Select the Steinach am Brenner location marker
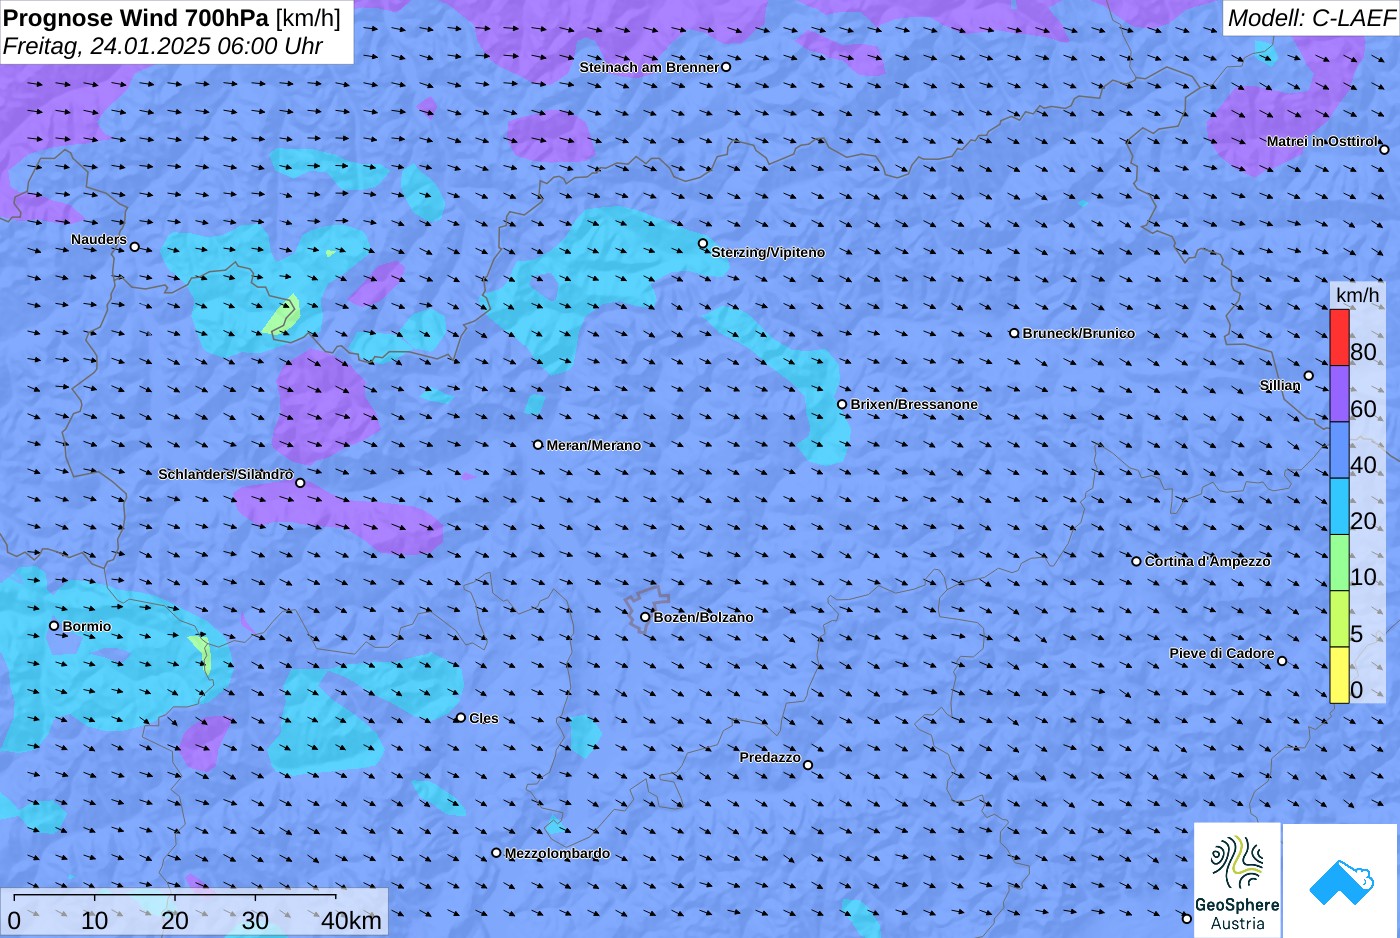 click(726, 67)
